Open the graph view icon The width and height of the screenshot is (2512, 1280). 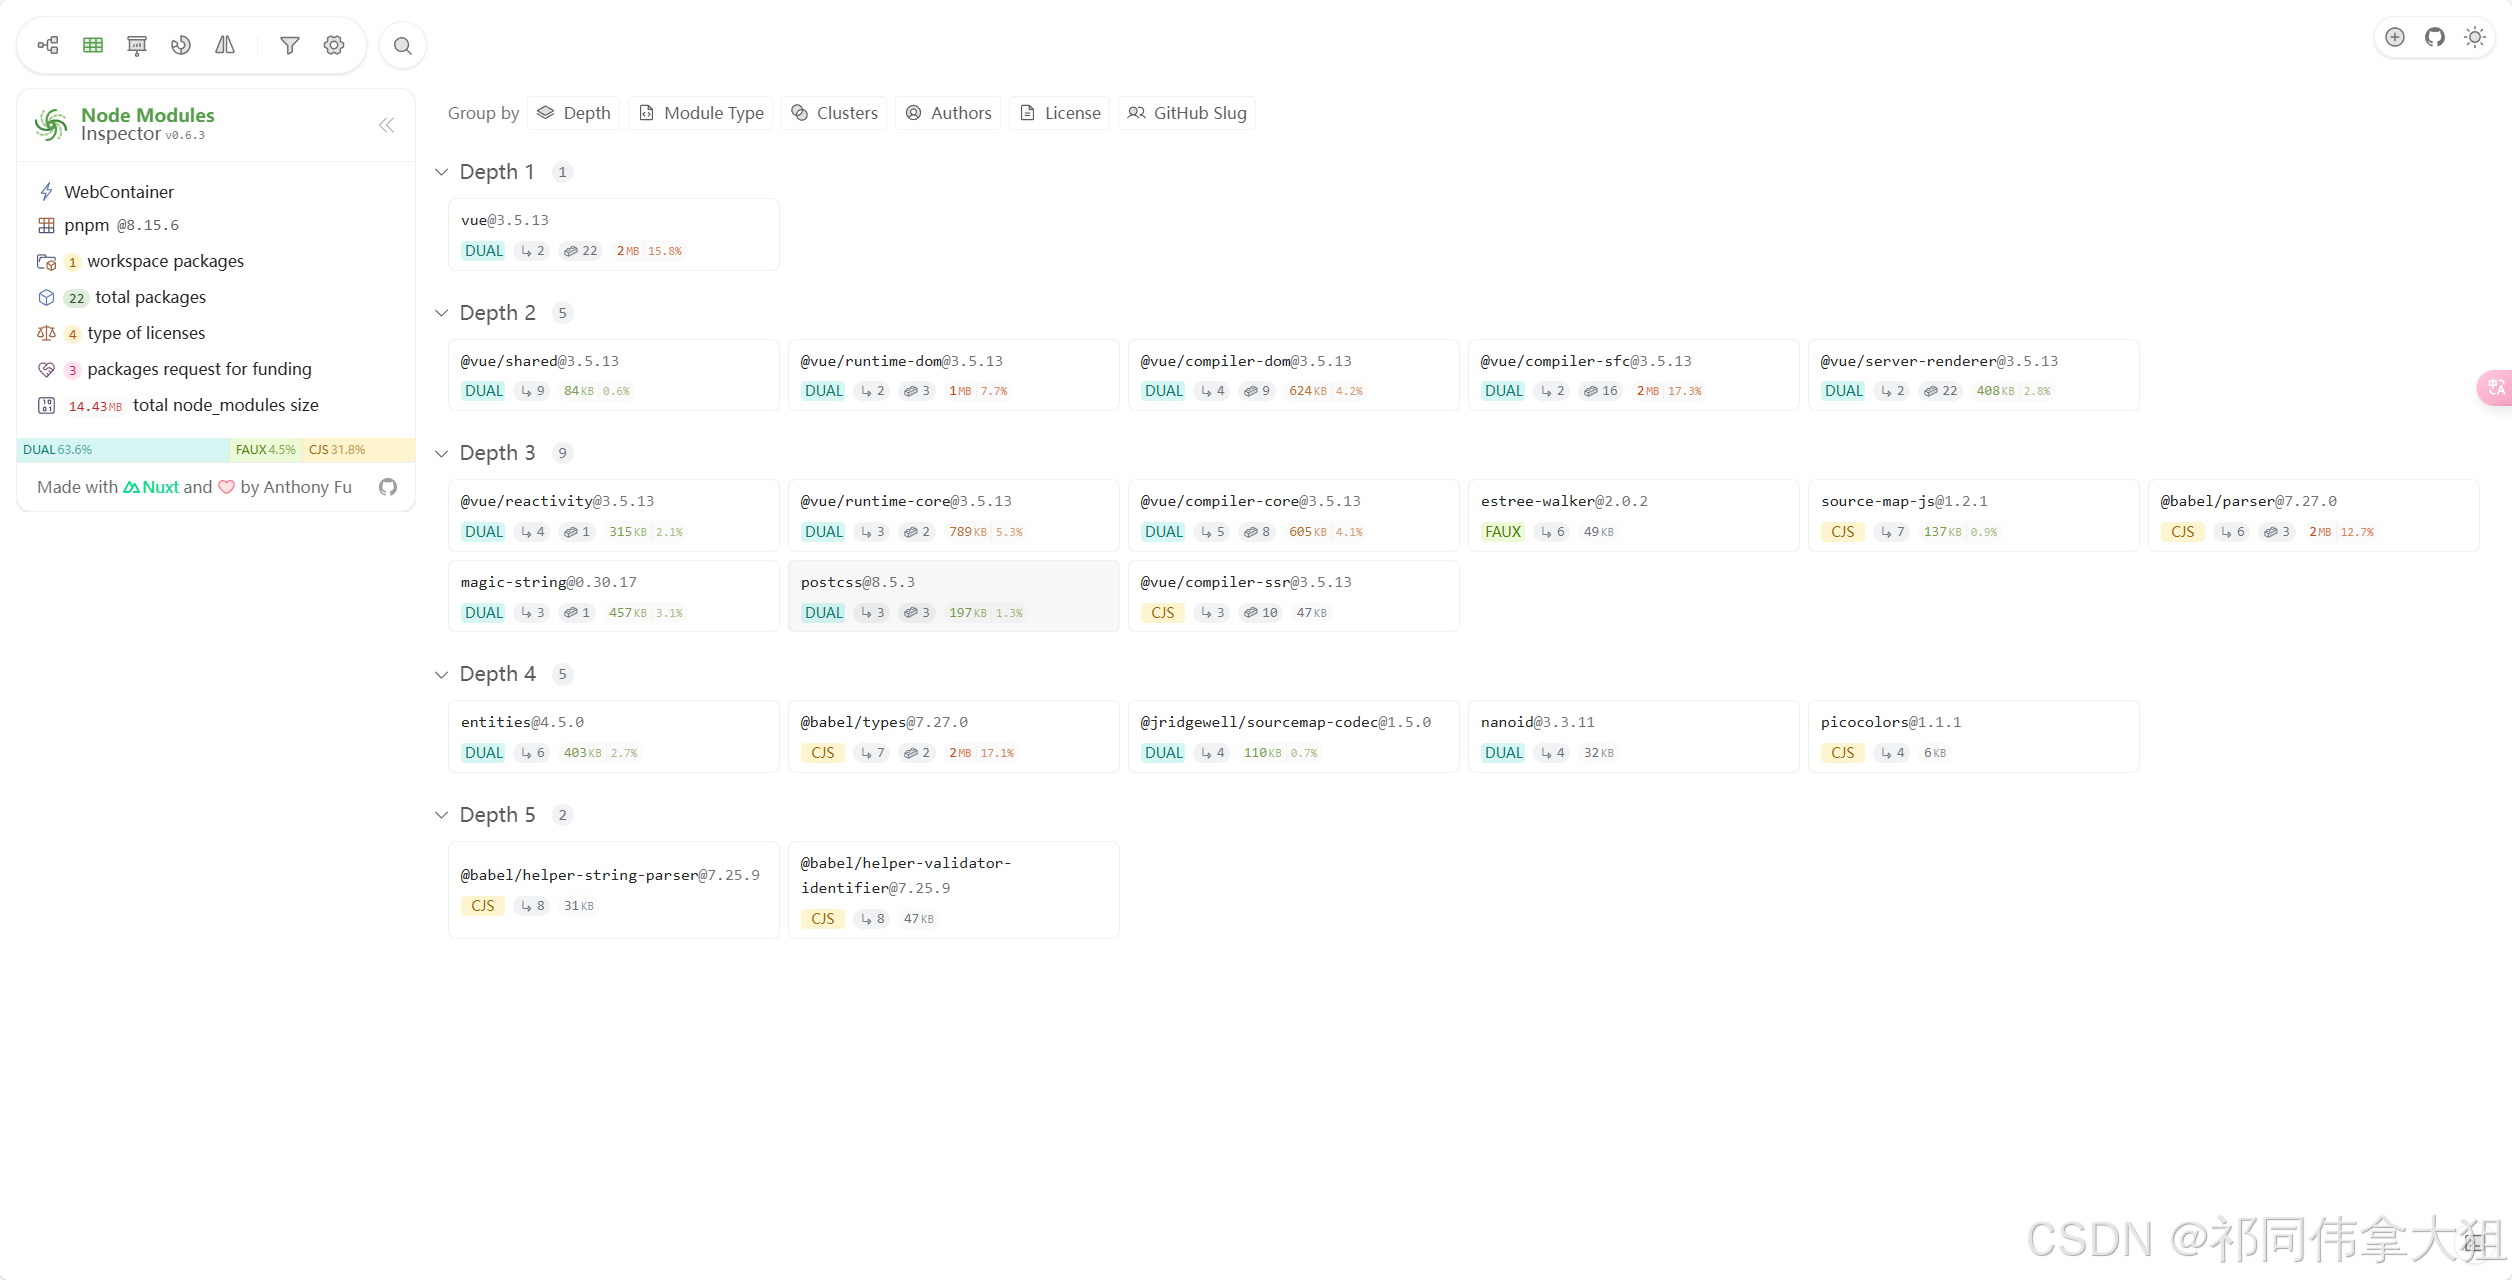click(x=48, y=45)
